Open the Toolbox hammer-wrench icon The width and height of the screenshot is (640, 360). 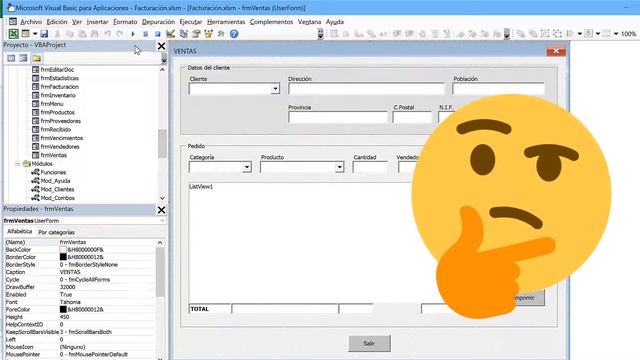click(221, 34)
